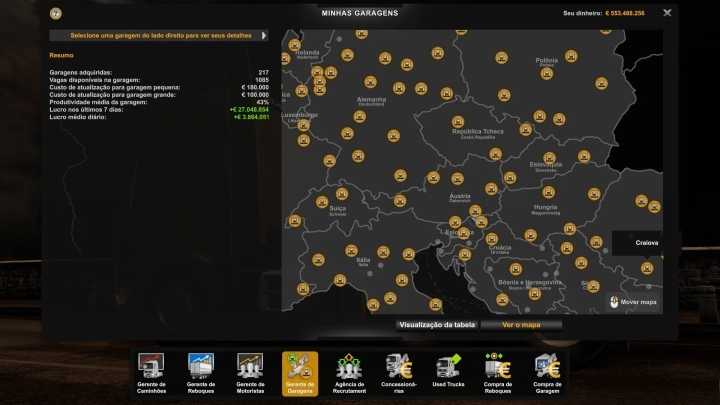Viewport: 720px width, 405px height.
Task: Select garage marker directly above Áustria label
Action: pyautogui.click(x=457, y=179)
